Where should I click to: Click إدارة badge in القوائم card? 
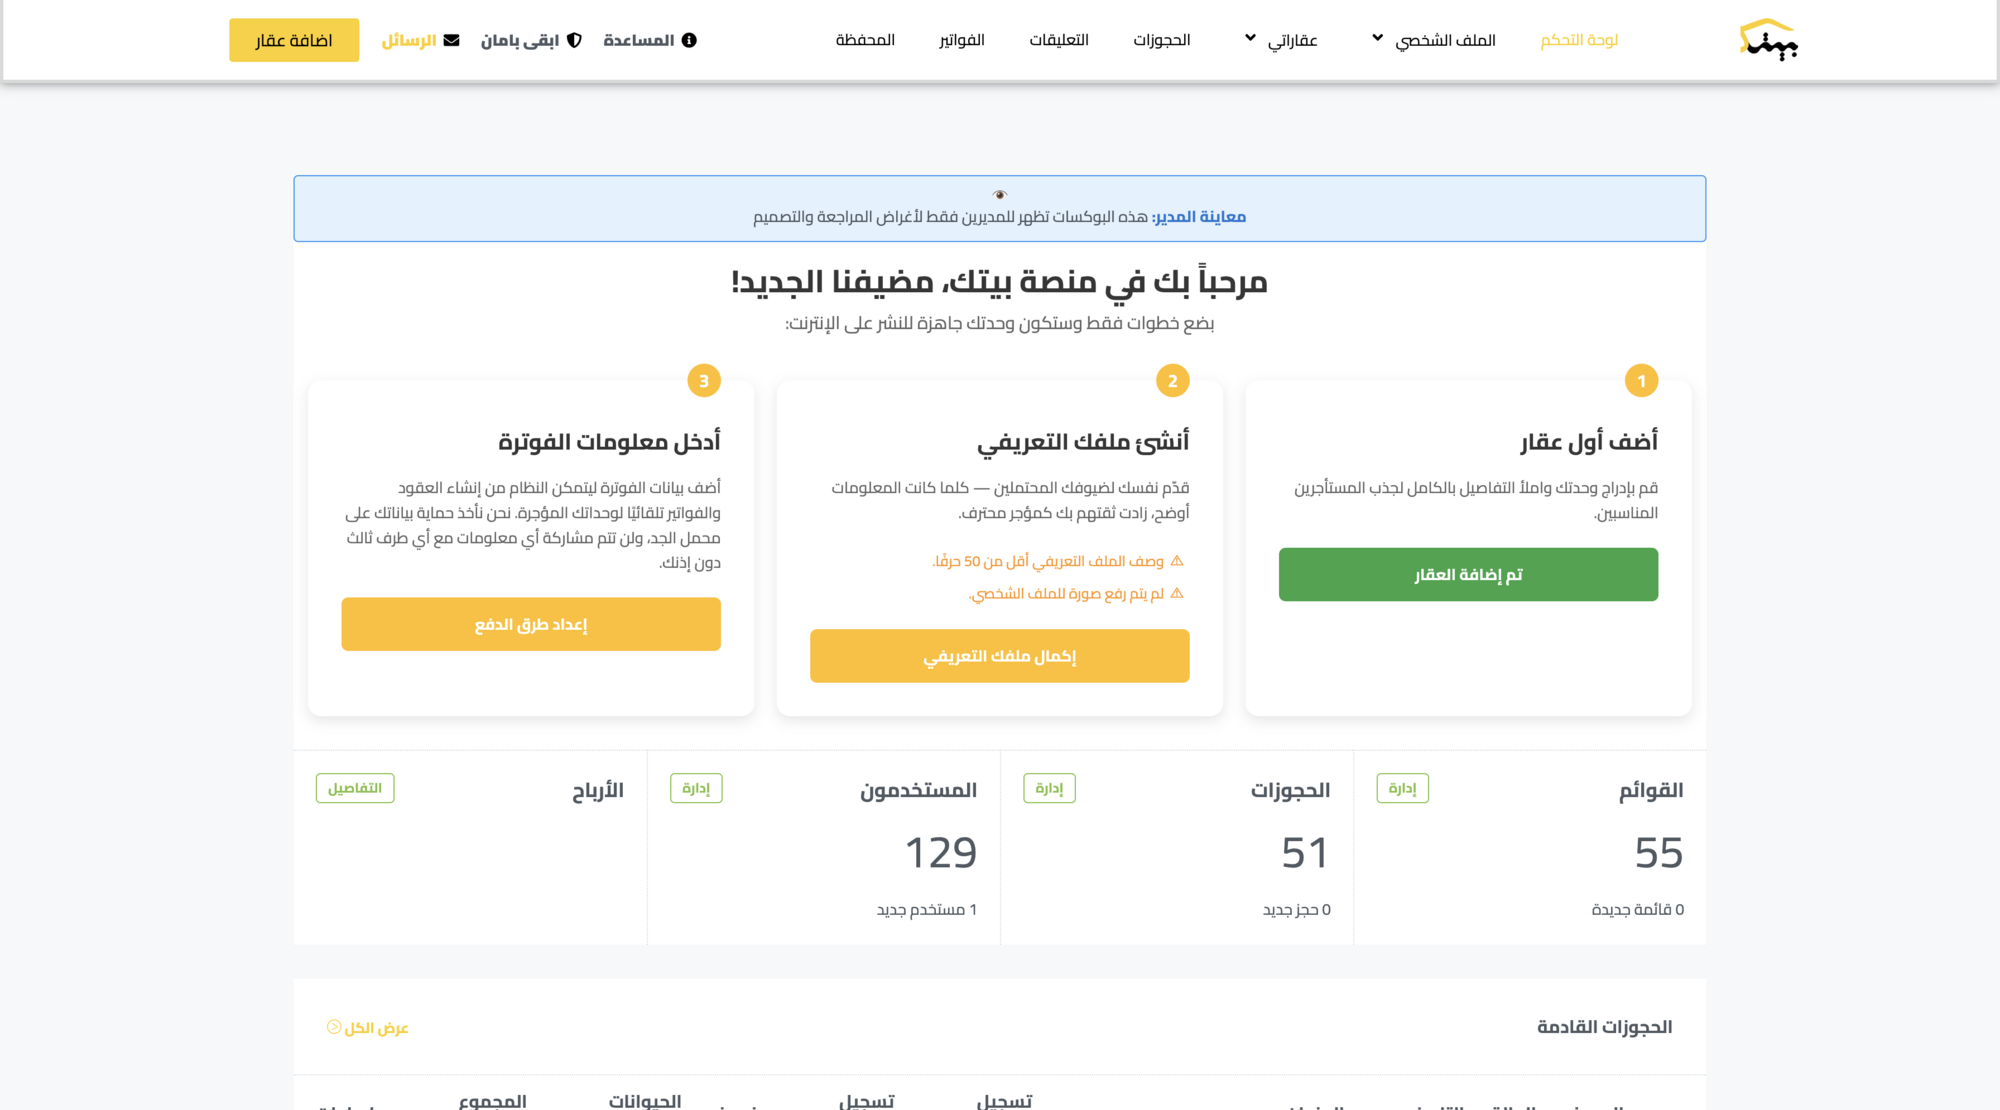1403,788
